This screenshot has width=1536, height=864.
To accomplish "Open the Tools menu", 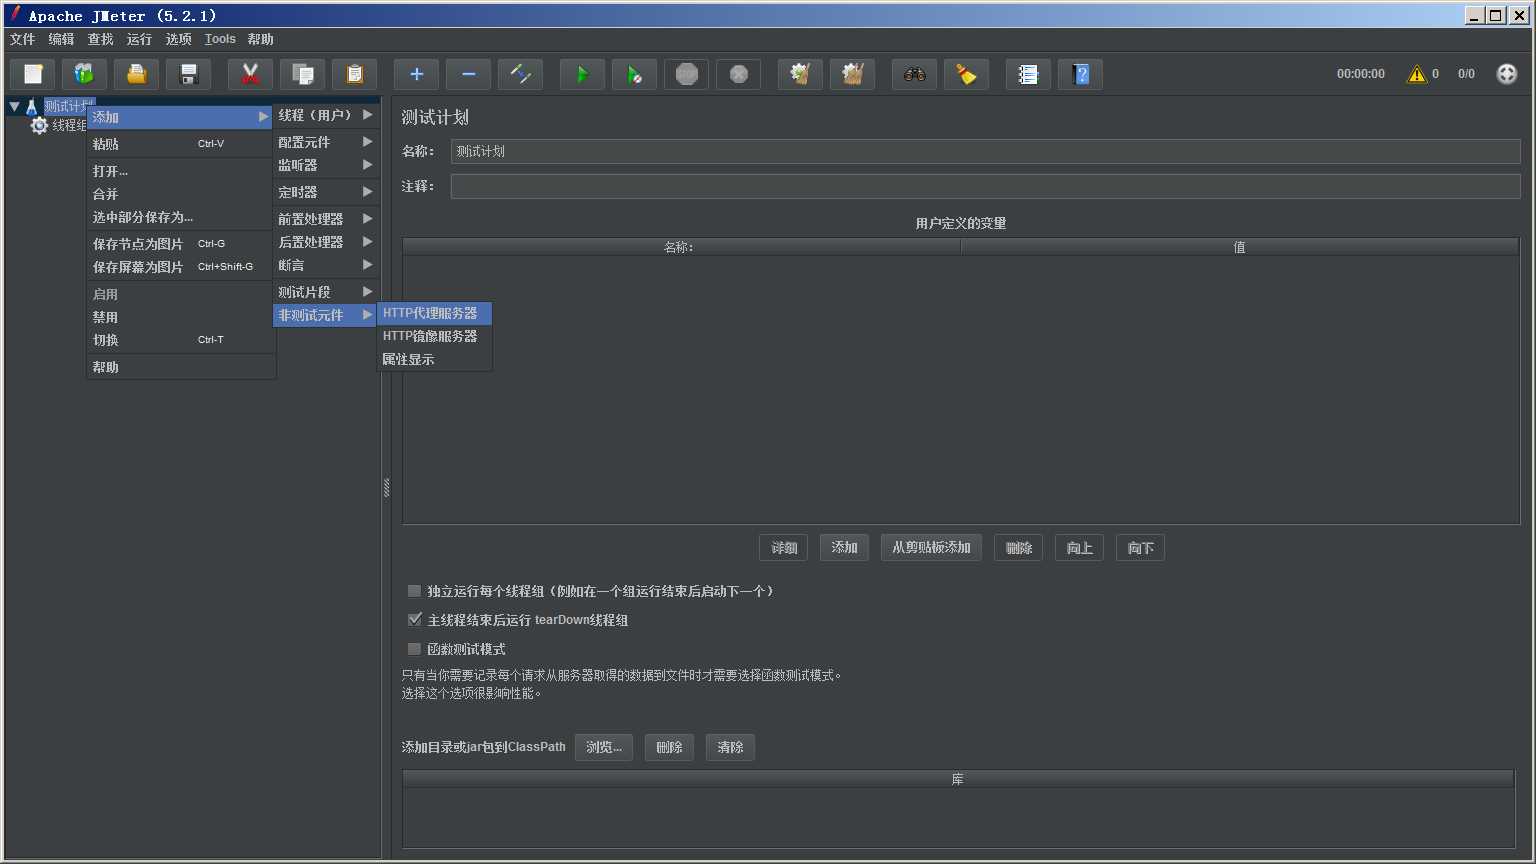I will 220,39.
